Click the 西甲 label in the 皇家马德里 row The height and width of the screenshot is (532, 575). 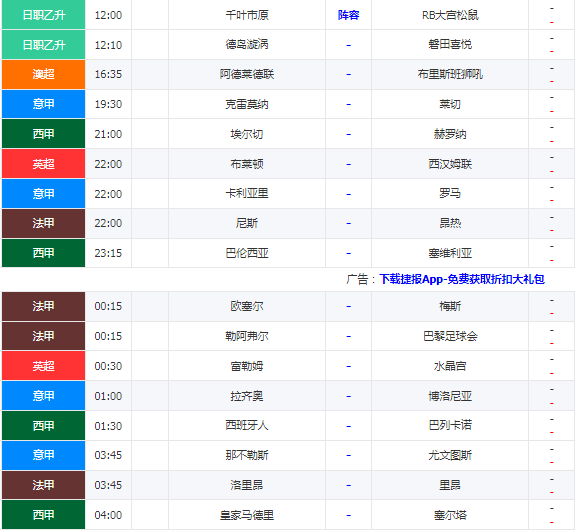click(x=43, y=515)
